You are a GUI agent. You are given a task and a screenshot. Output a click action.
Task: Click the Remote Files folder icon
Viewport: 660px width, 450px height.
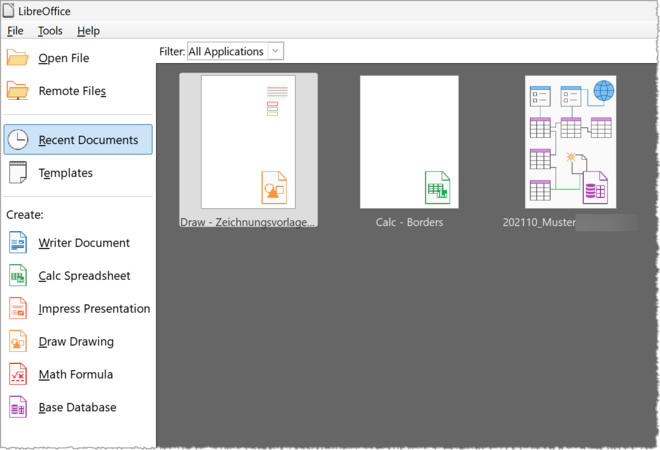(18, 91)
